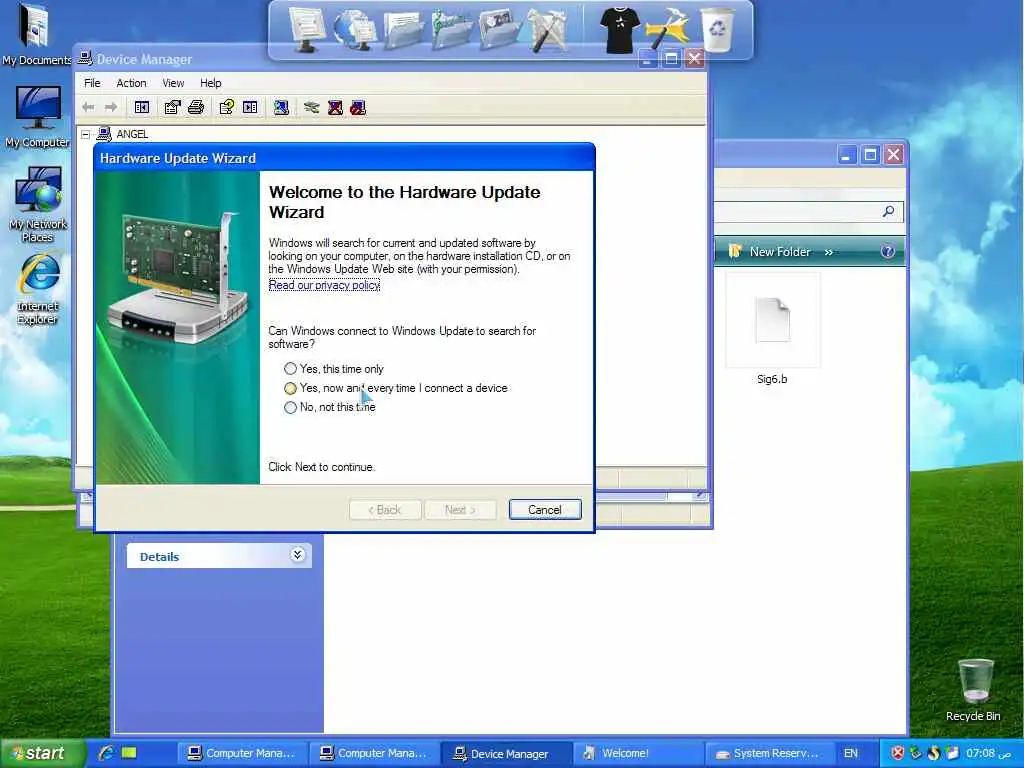The height and width of the screenshot is (768, 1024).
Task: Open the Action menu in Device Manager
Action: coord(131,83)
